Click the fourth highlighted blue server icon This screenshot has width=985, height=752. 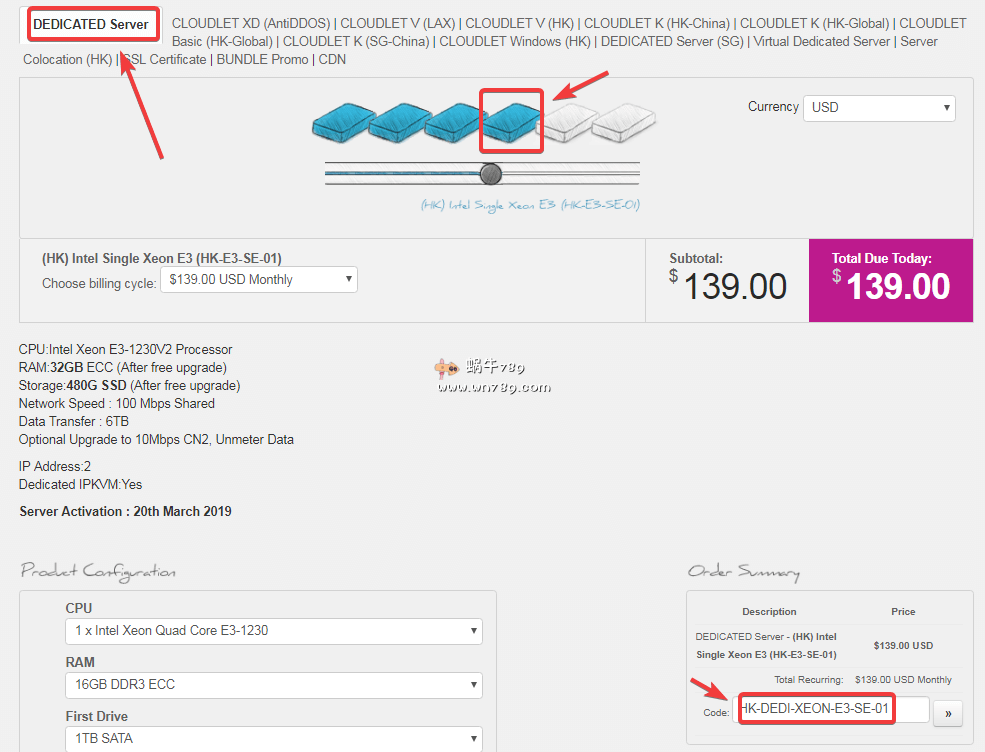tap(511, 121)
